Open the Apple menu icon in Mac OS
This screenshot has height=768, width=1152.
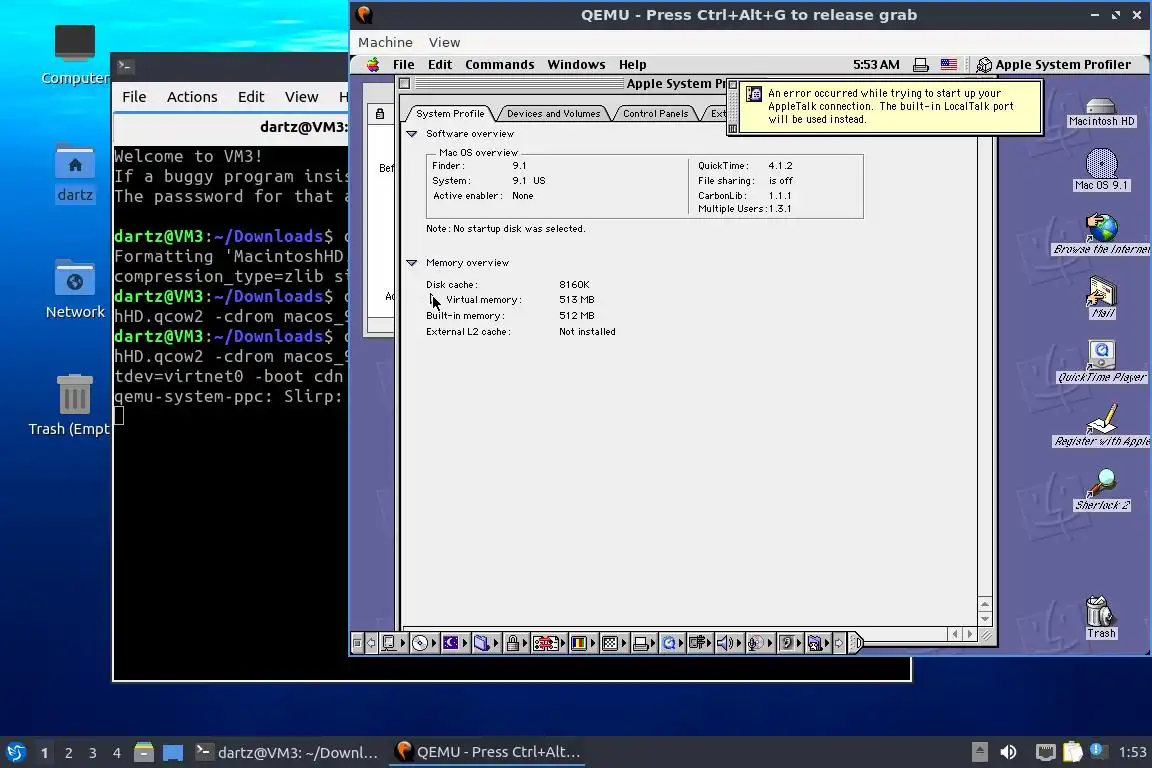pos(373,65)
